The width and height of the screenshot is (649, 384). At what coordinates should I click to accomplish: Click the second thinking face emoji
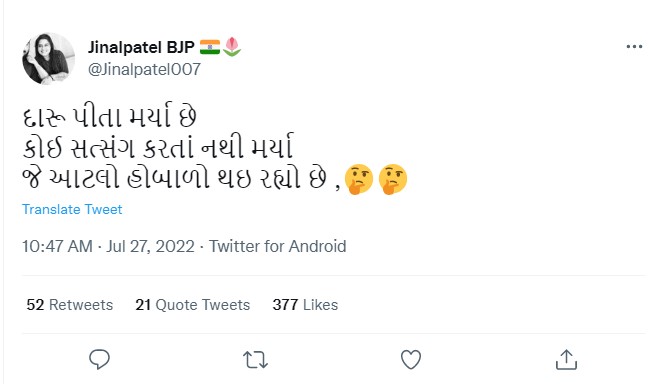393,179
